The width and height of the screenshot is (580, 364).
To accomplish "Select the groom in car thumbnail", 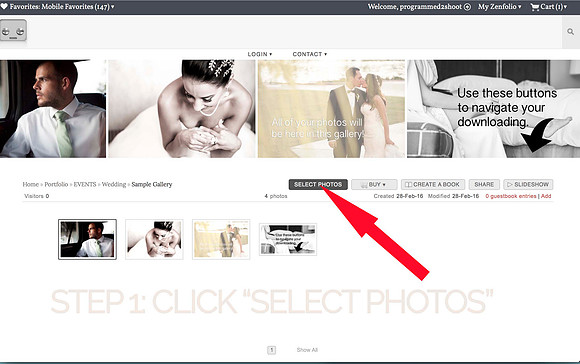I will click(87, 239).
